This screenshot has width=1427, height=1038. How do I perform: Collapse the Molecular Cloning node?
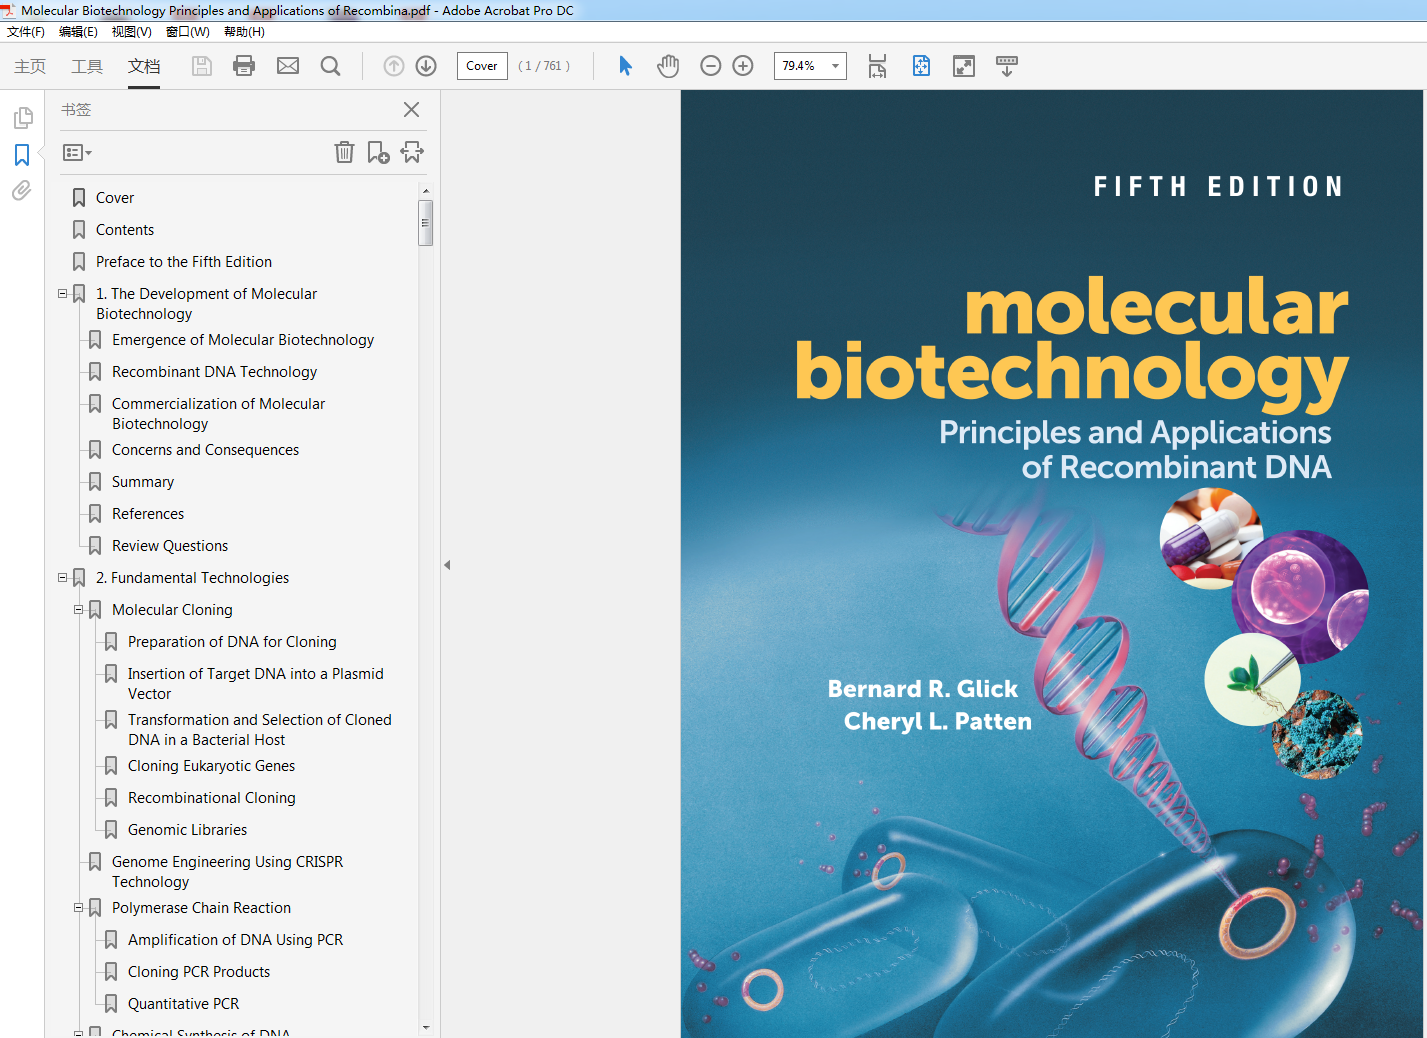coord(79,610)
